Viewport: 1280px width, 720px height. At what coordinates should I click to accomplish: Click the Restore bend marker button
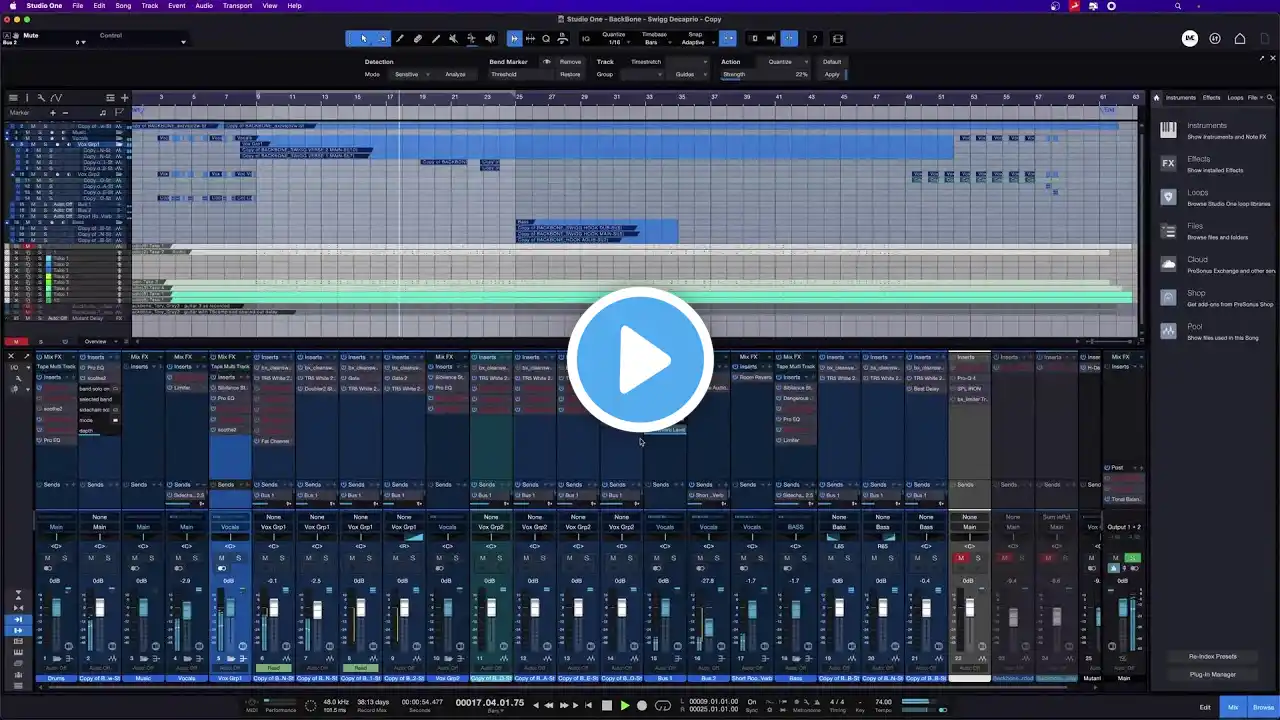coord(570,74)
